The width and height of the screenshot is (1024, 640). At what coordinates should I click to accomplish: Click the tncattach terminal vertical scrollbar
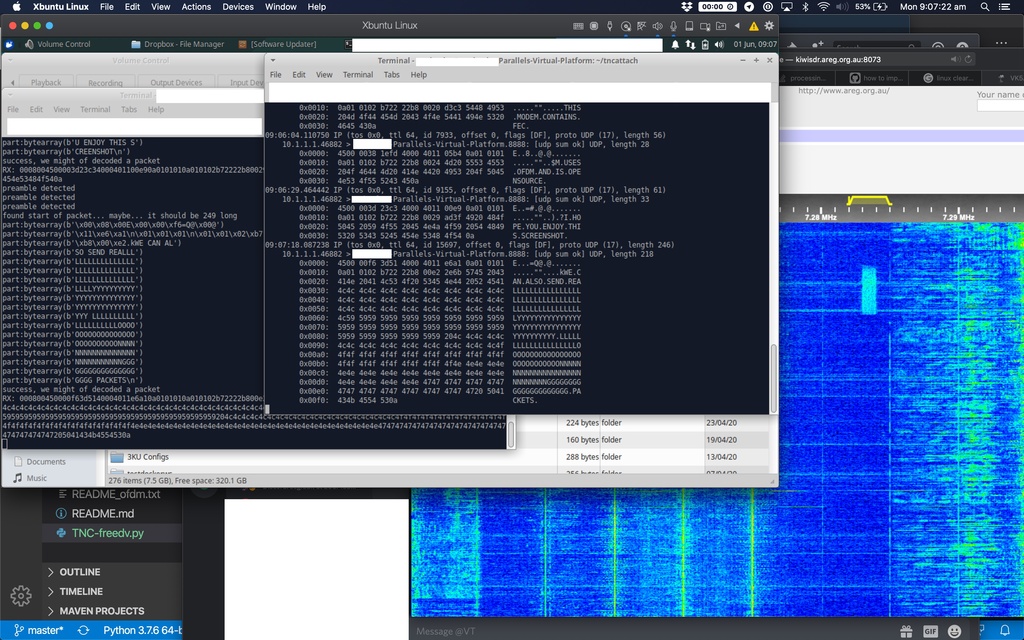773,378
